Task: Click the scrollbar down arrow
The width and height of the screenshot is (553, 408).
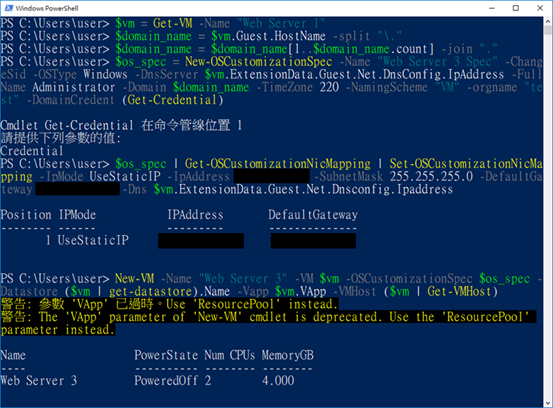Action: [x=548, y=403]
